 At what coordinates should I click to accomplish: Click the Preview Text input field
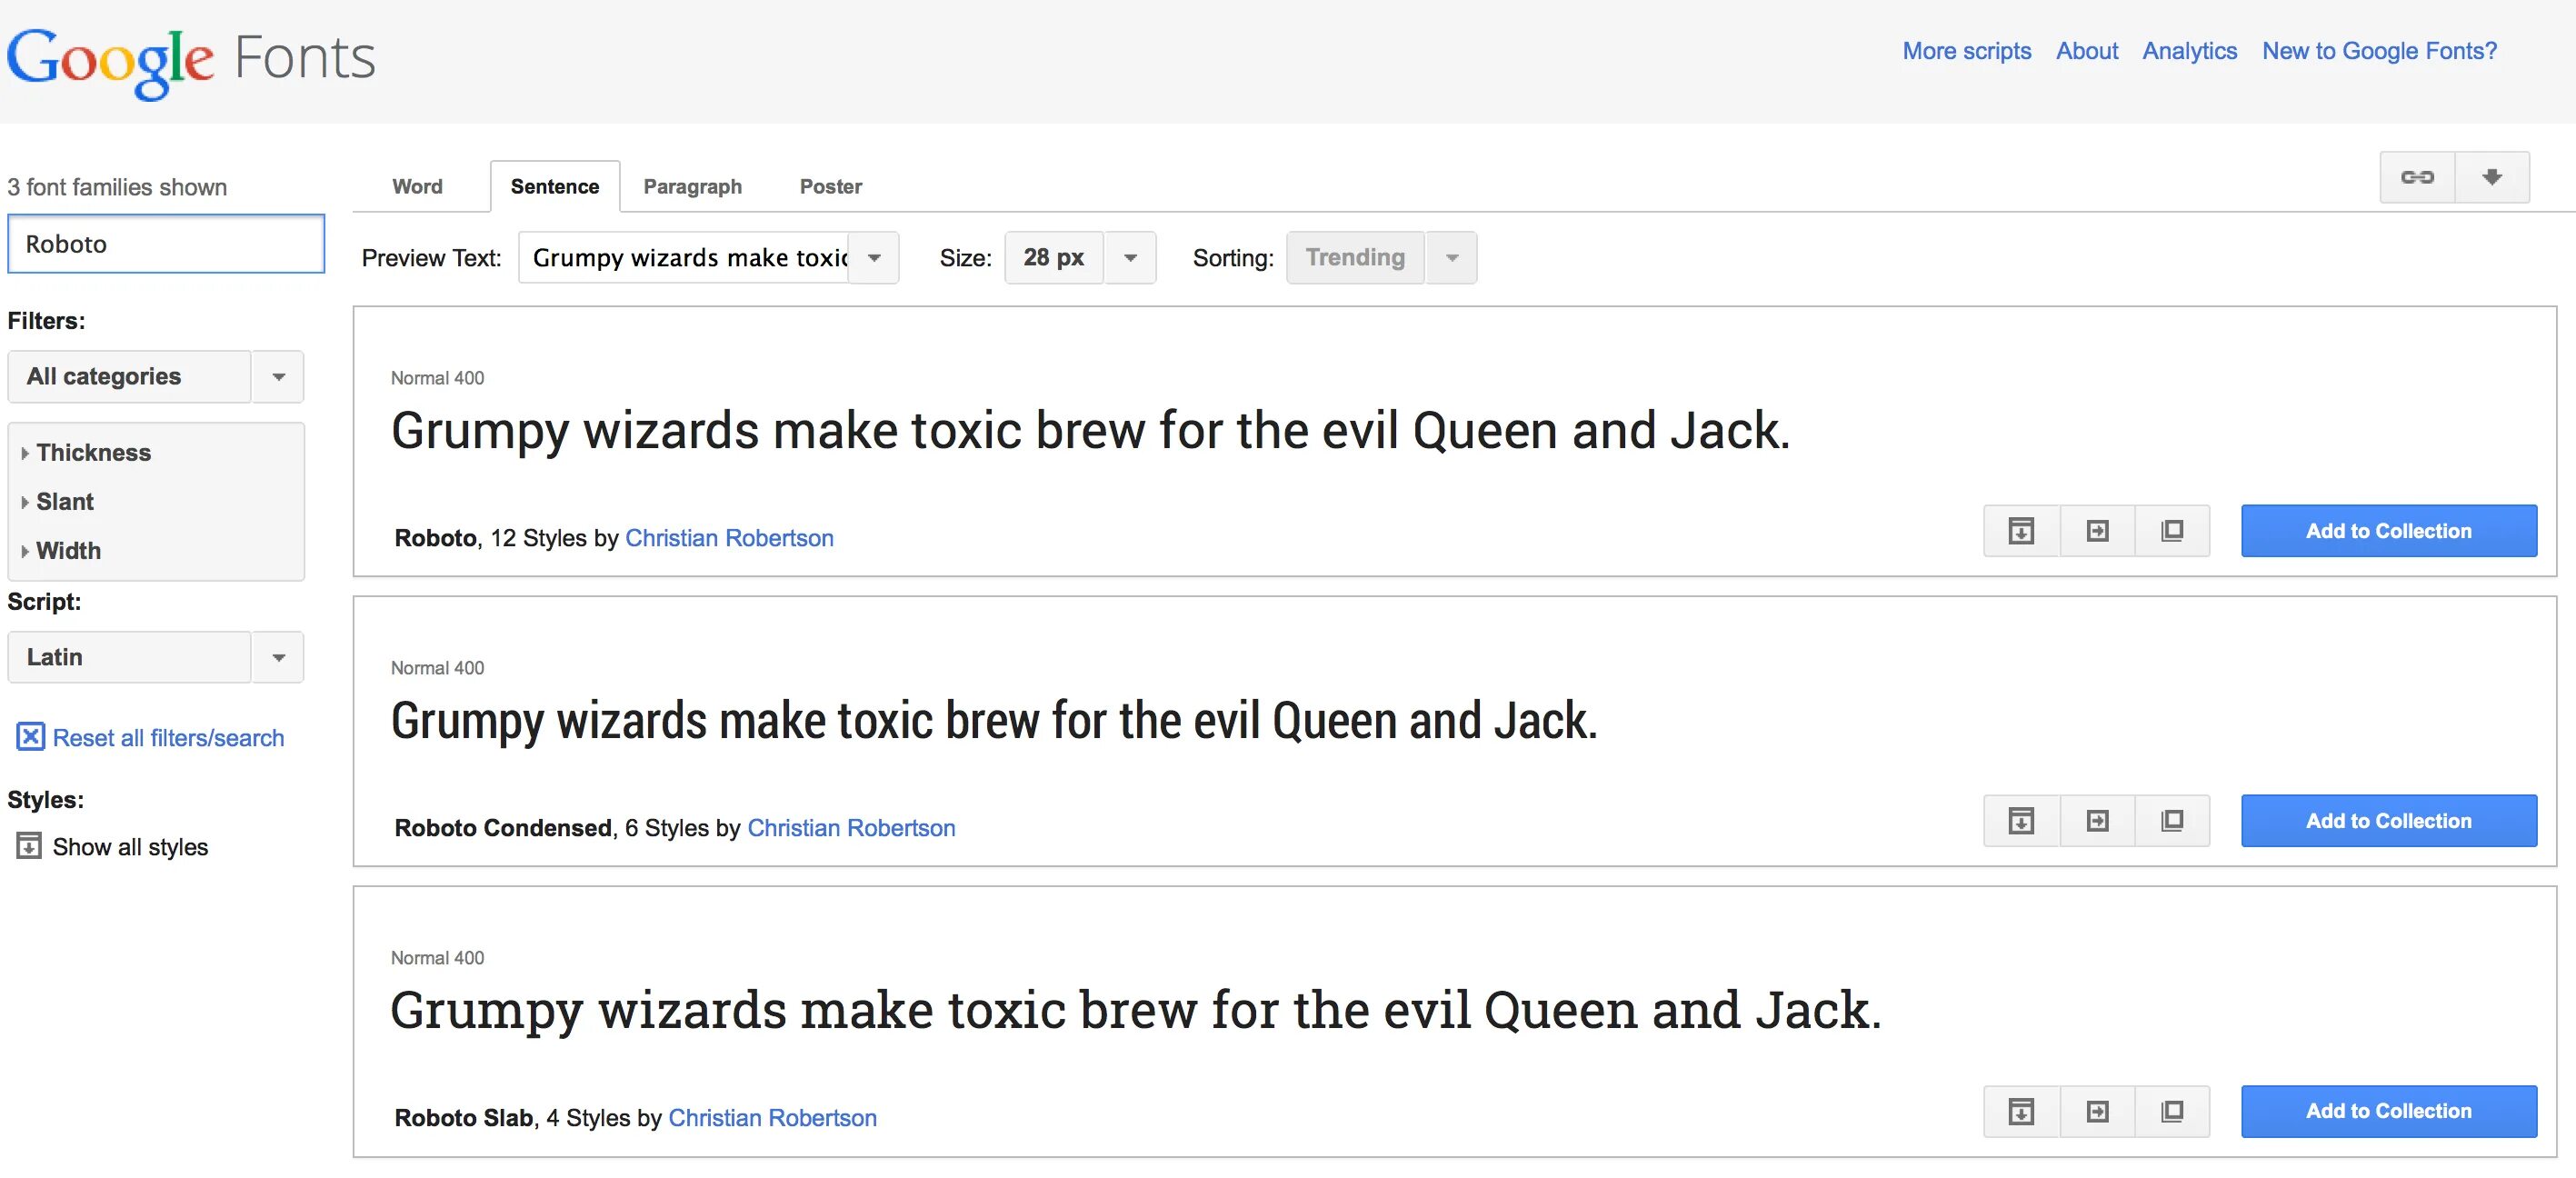[x=684, y=258]
